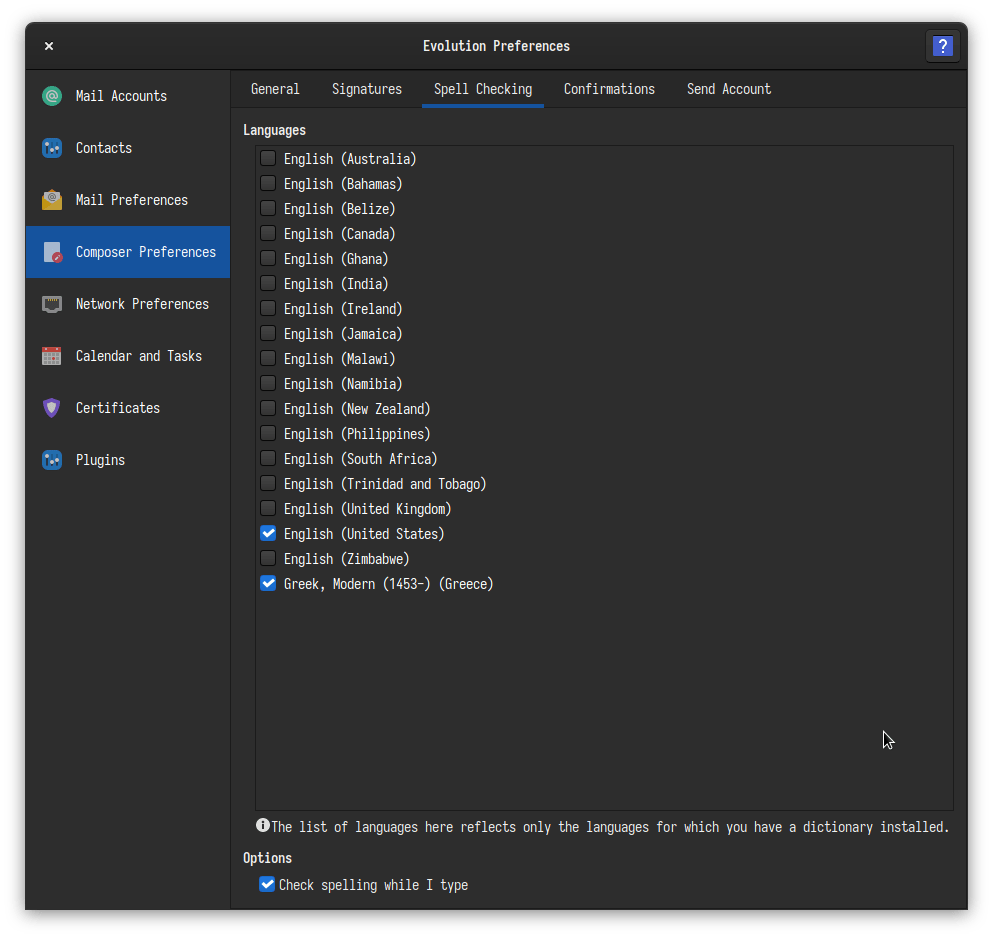
Task: Switch to the Confirmations tab
Action: tap(609, 89)
